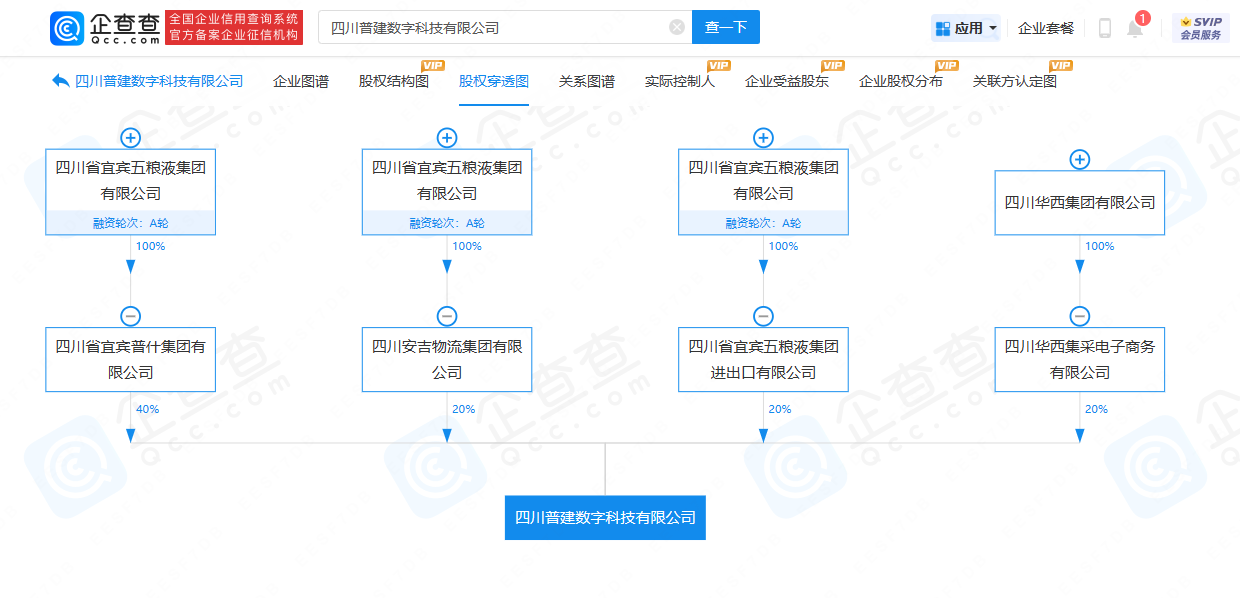
Task: Click 融资轮次: A轮 in the node above 进出口有限公司
Action: [763, 224]
